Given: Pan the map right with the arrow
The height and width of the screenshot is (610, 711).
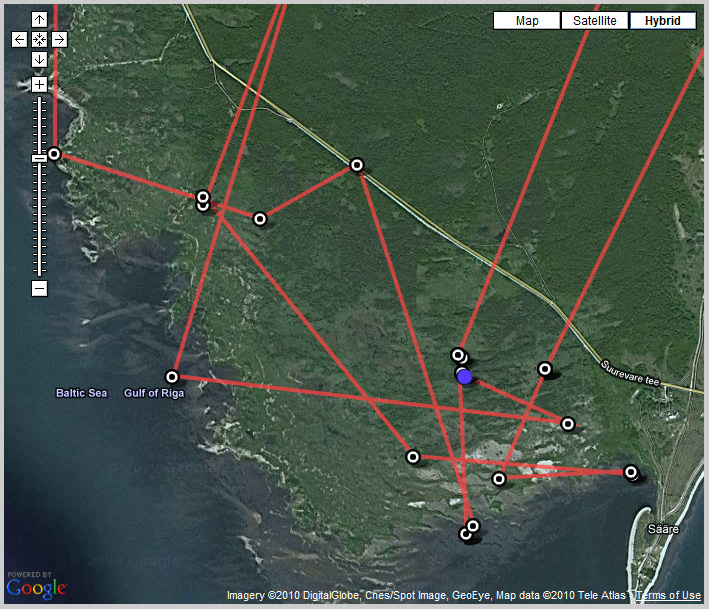Looking at the screenshot, I should [x=59, y=40].
